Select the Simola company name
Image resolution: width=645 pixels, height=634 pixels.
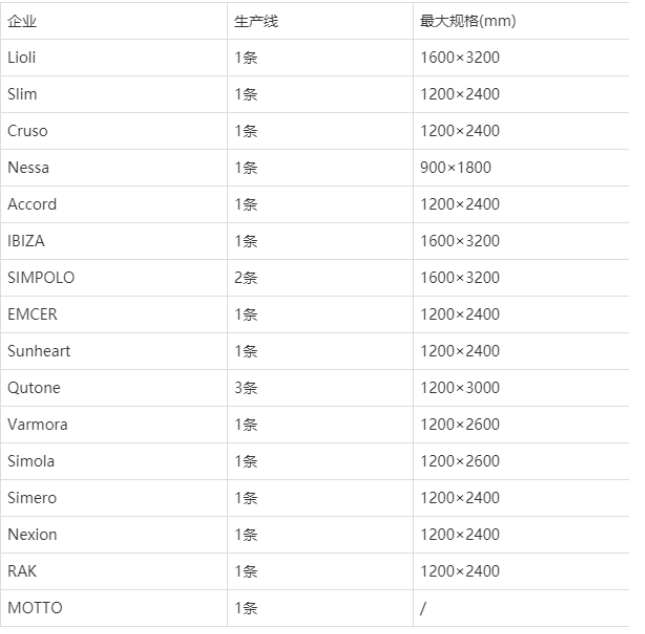[31, 461]
